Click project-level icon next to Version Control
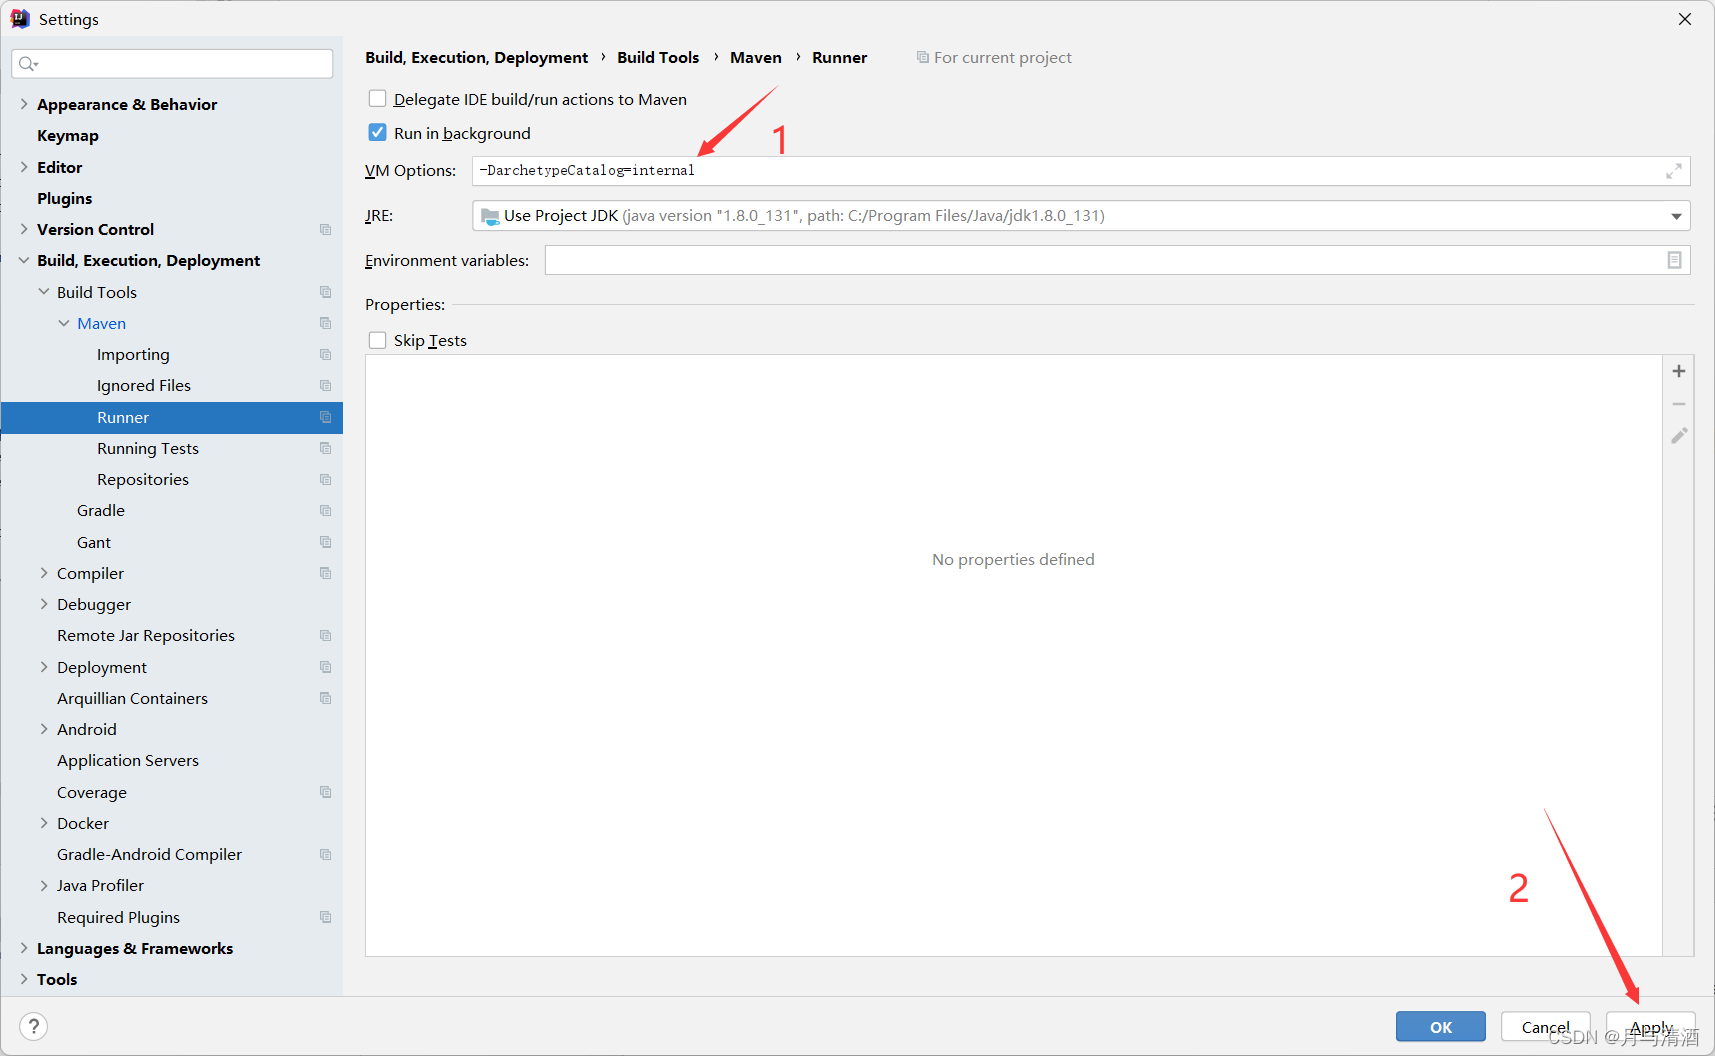Screen dimensions: 1715x1056 325,229
